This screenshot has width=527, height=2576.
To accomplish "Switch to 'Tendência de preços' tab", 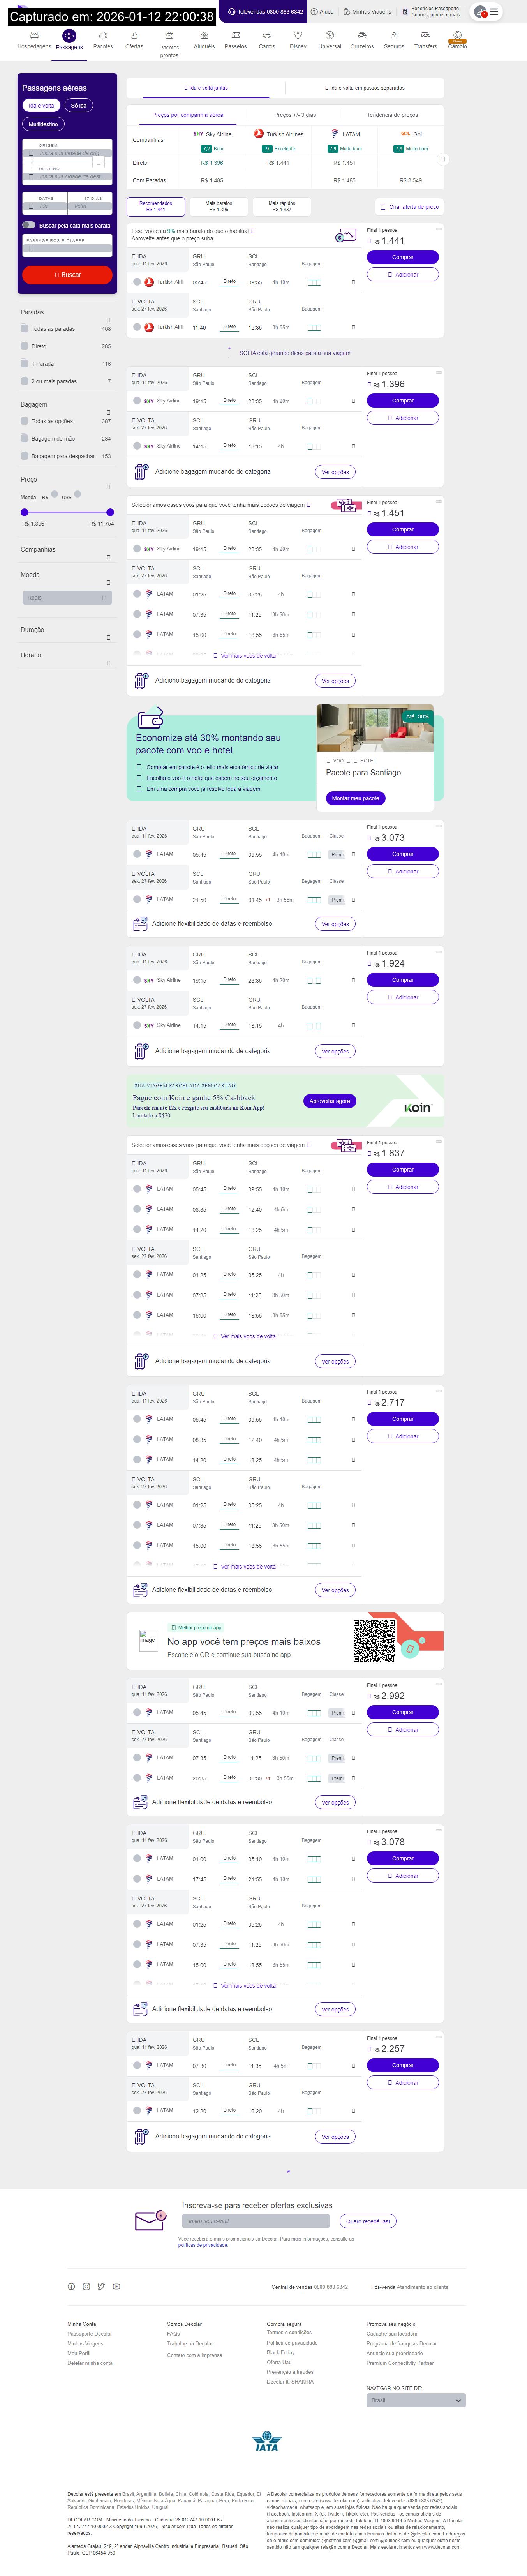I will (392, 115).
